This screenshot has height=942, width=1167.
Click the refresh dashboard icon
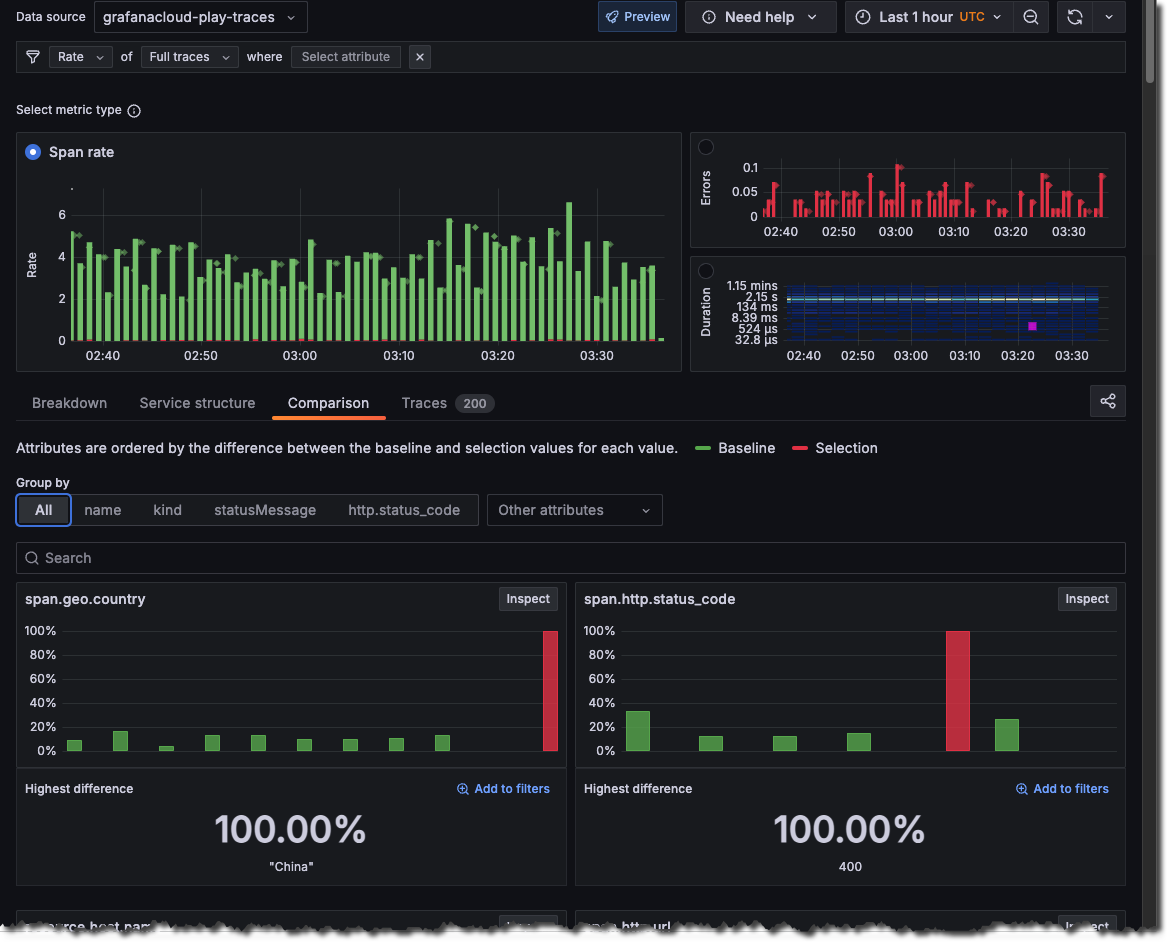click(x=1074, y=17)
